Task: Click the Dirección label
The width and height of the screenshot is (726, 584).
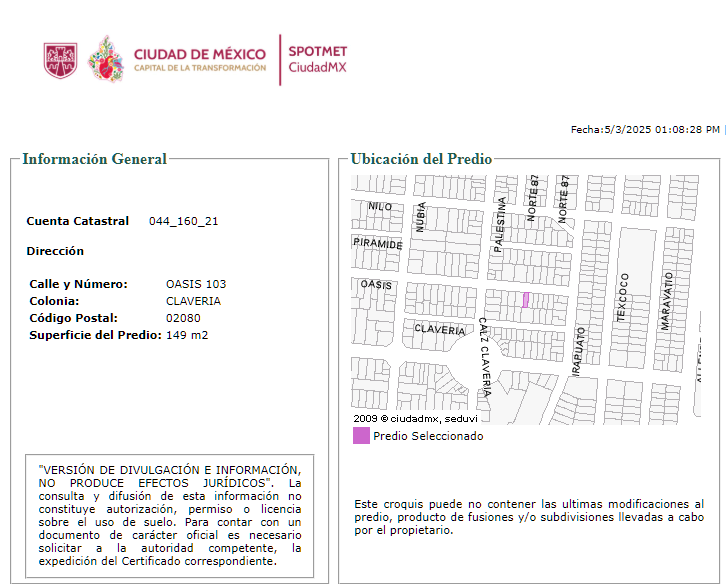Action: [55, 251]
